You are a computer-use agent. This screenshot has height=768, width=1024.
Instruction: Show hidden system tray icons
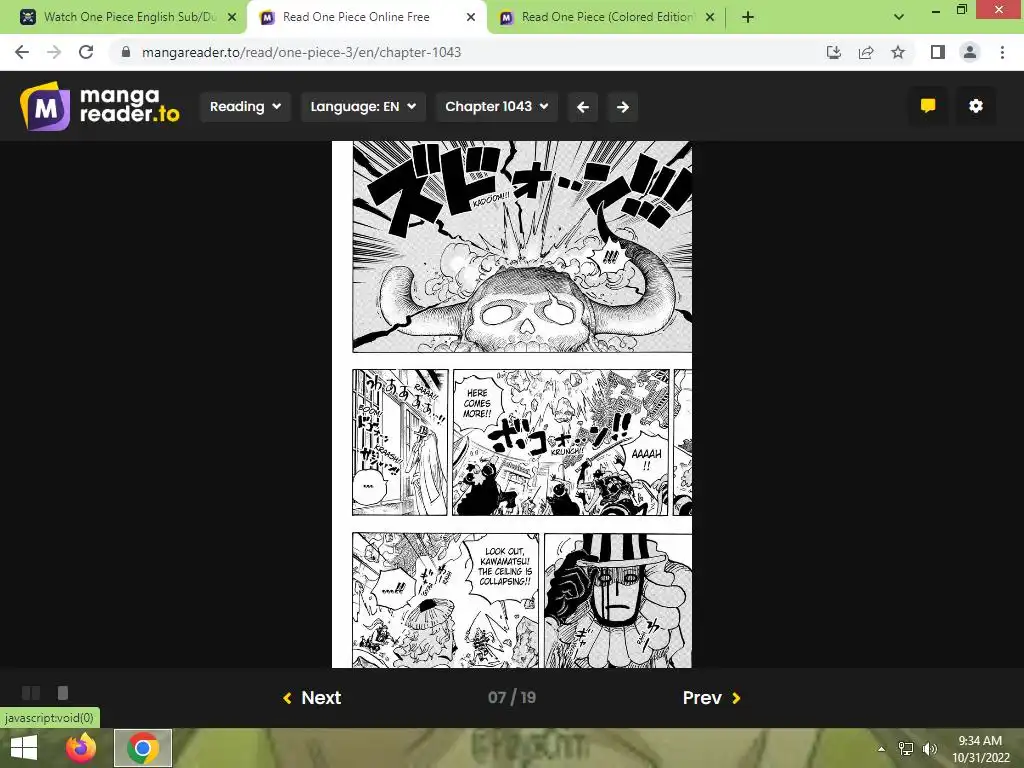click(x=882, y=749)
